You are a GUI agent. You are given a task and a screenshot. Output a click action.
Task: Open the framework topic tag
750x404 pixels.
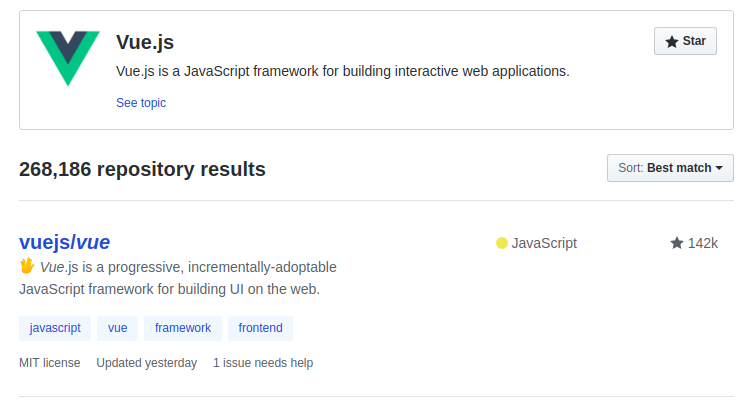(183, 328)
